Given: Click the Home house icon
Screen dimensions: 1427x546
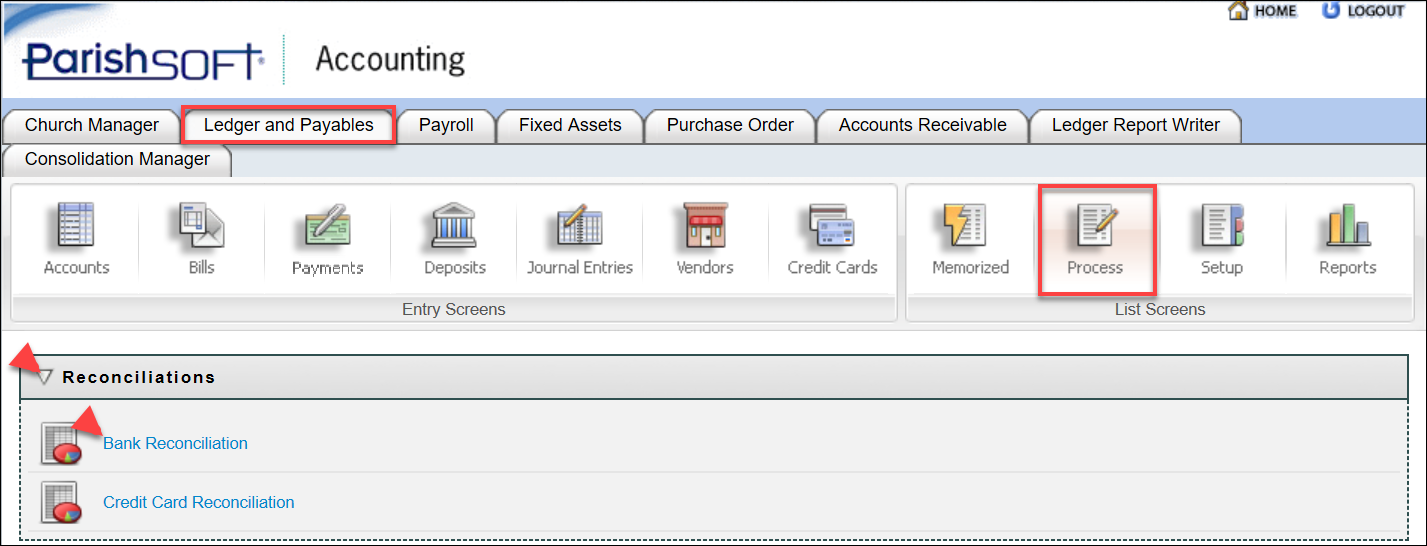Looking at the screenshot, I should (1238, 11).
